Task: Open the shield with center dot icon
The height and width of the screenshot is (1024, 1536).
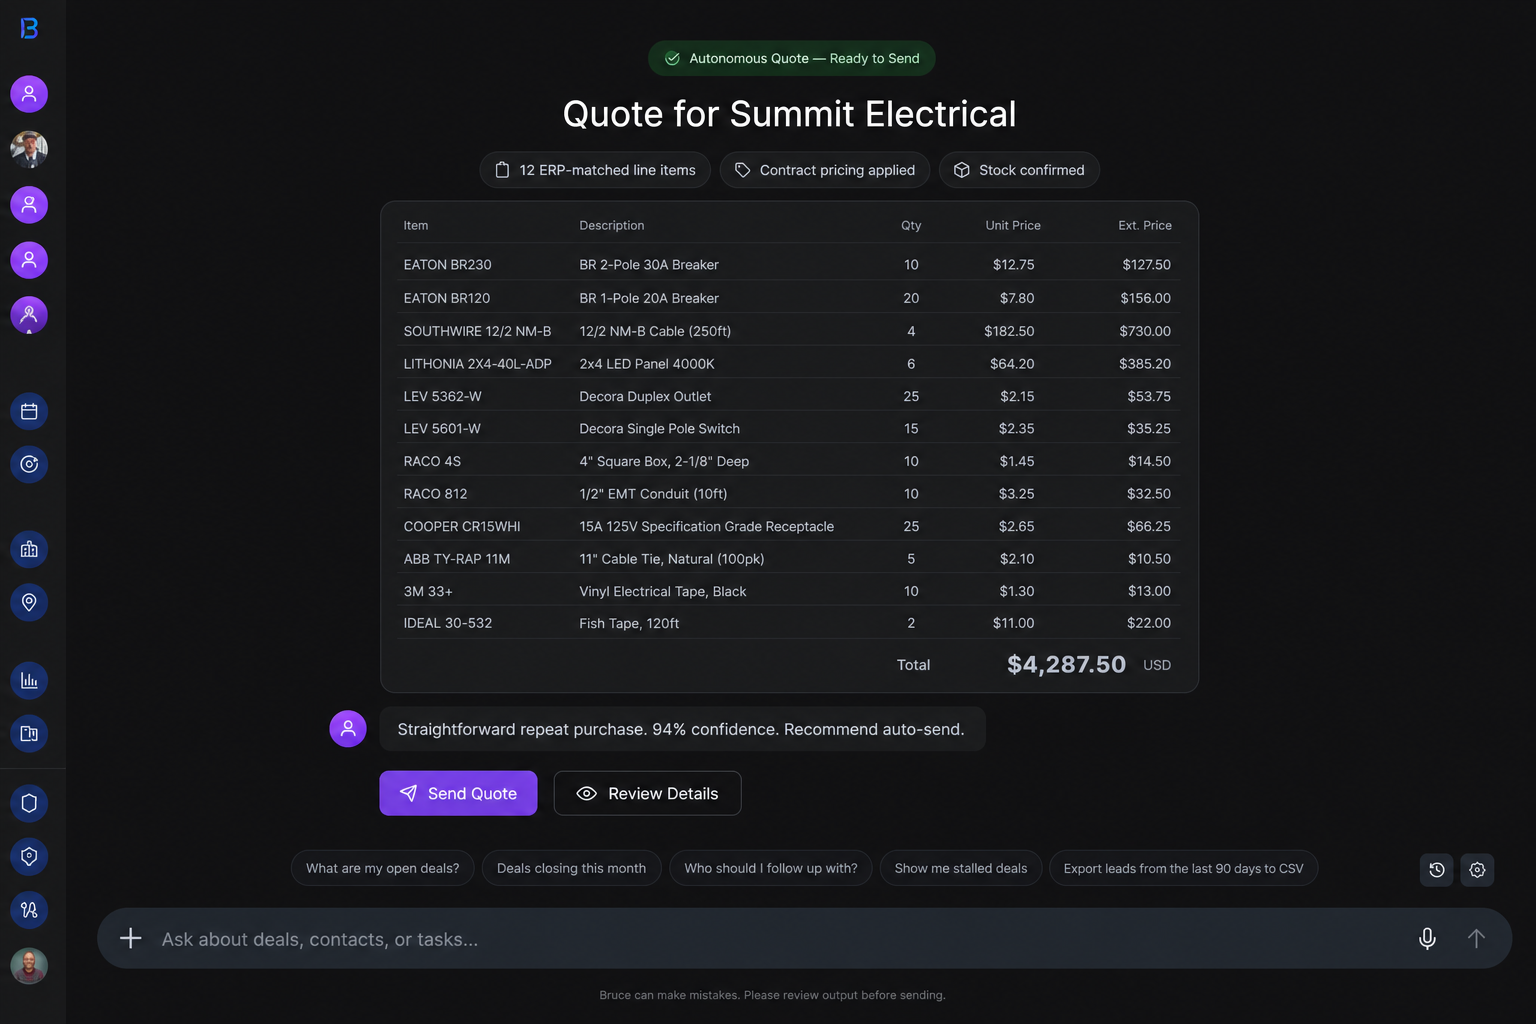Action: (29, 856)
